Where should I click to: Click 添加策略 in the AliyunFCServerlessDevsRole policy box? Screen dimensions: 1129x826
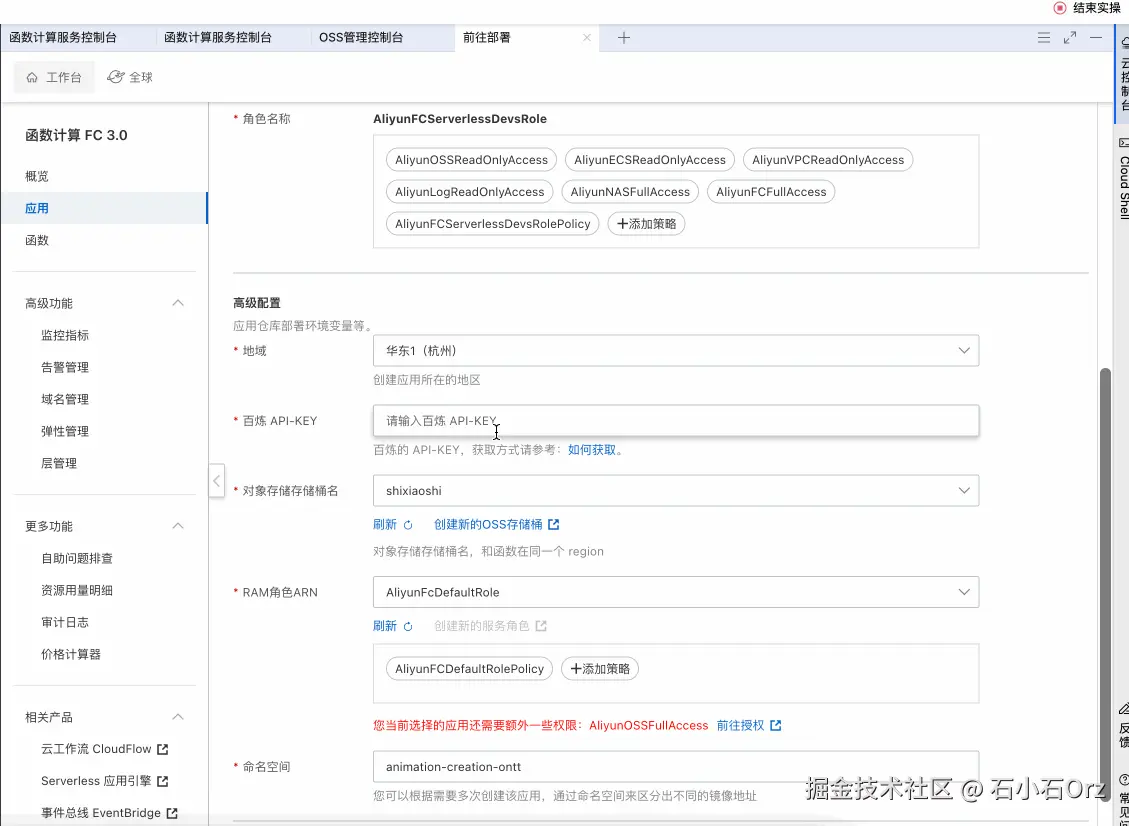647,224
